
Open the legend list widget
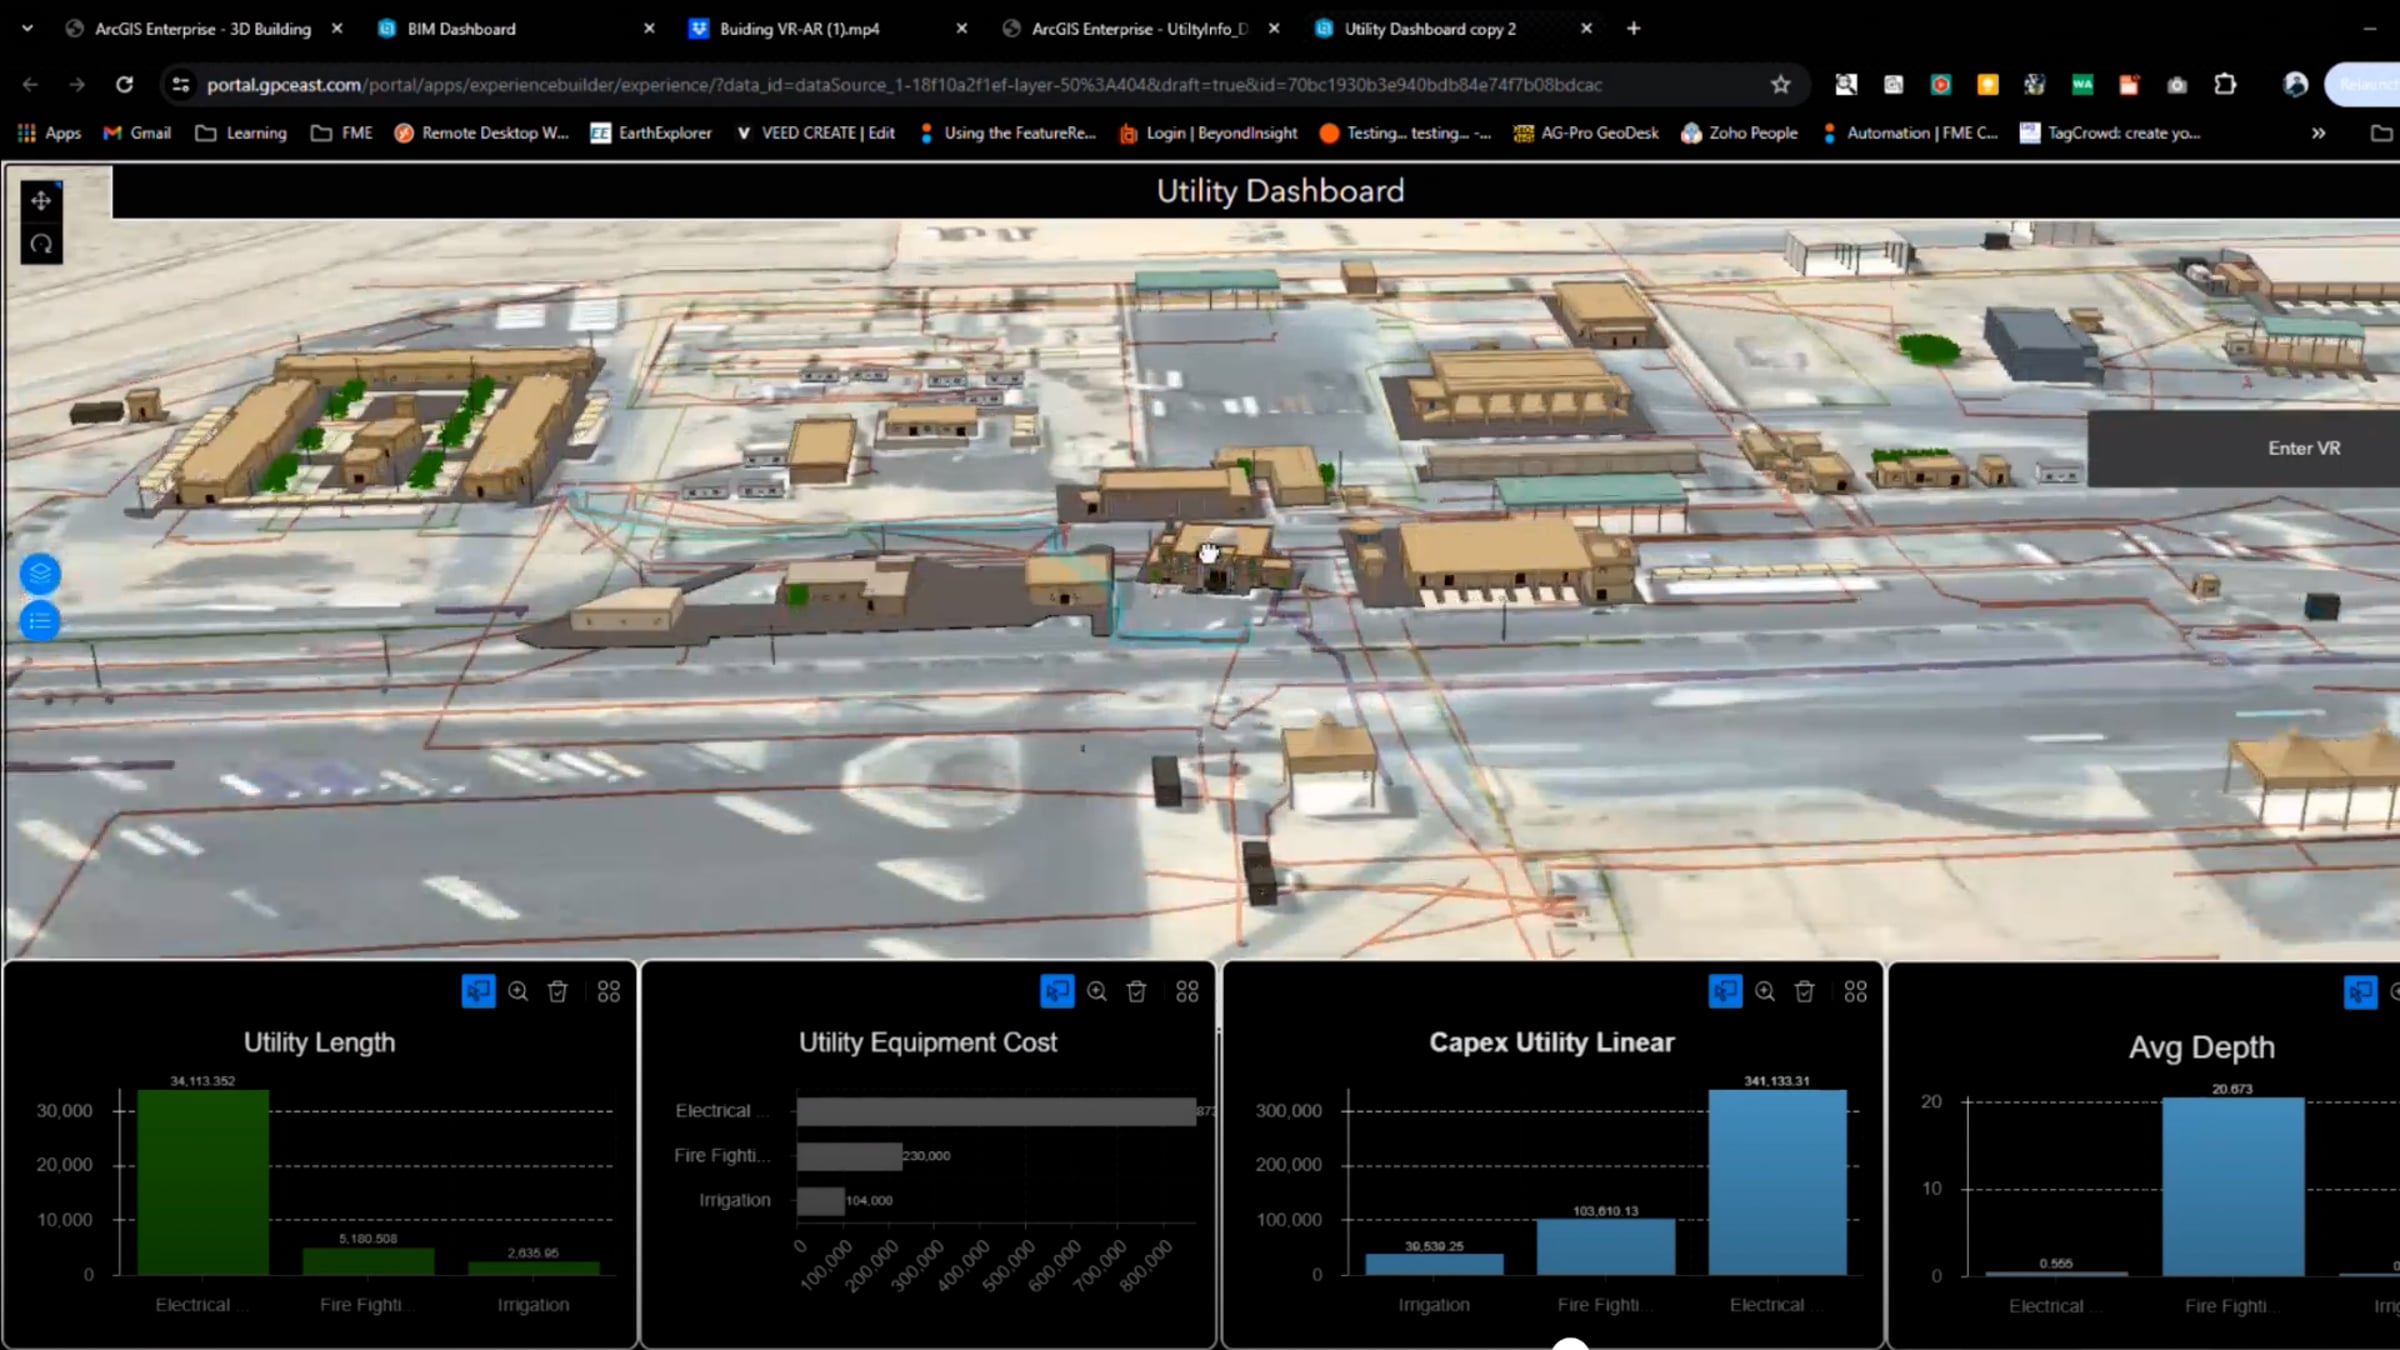[x=40, y=622]
